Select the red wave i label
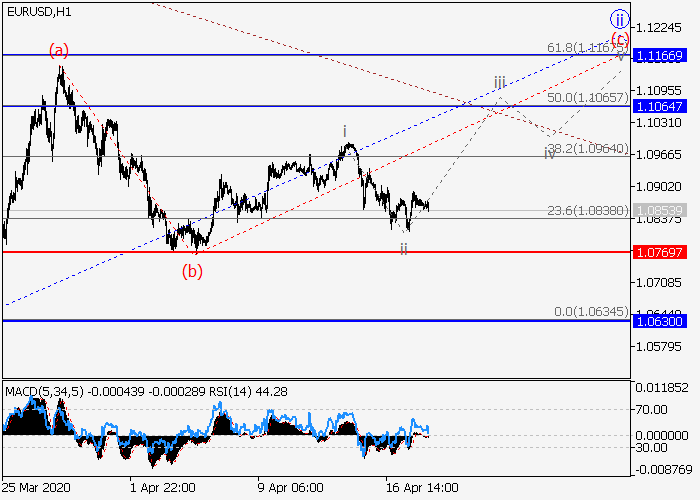Viewport: 700px width, 500px height. pyautogui.click(x=345, y=131)
